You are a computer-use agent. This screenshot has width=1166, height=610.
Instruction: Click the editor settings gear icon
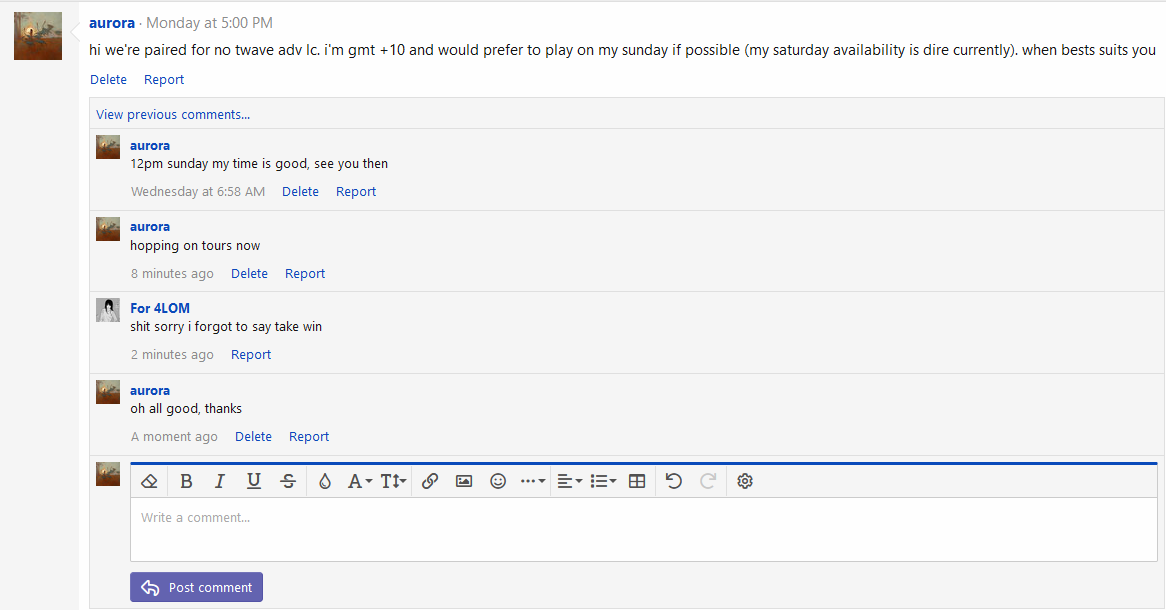tap(745, 481)
